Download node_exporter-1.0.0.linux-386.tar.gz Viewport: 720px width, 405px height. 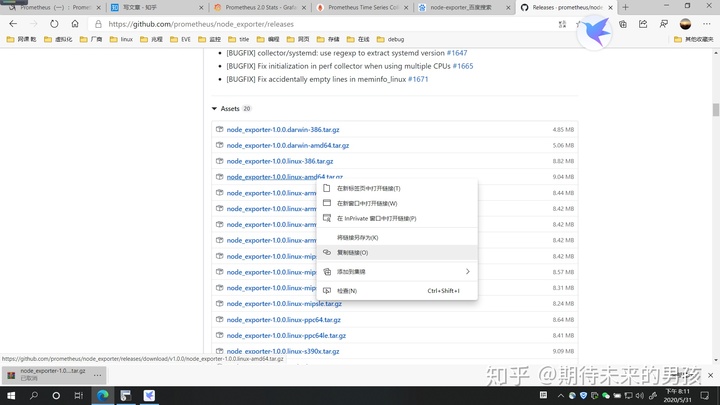coord(280,161)
